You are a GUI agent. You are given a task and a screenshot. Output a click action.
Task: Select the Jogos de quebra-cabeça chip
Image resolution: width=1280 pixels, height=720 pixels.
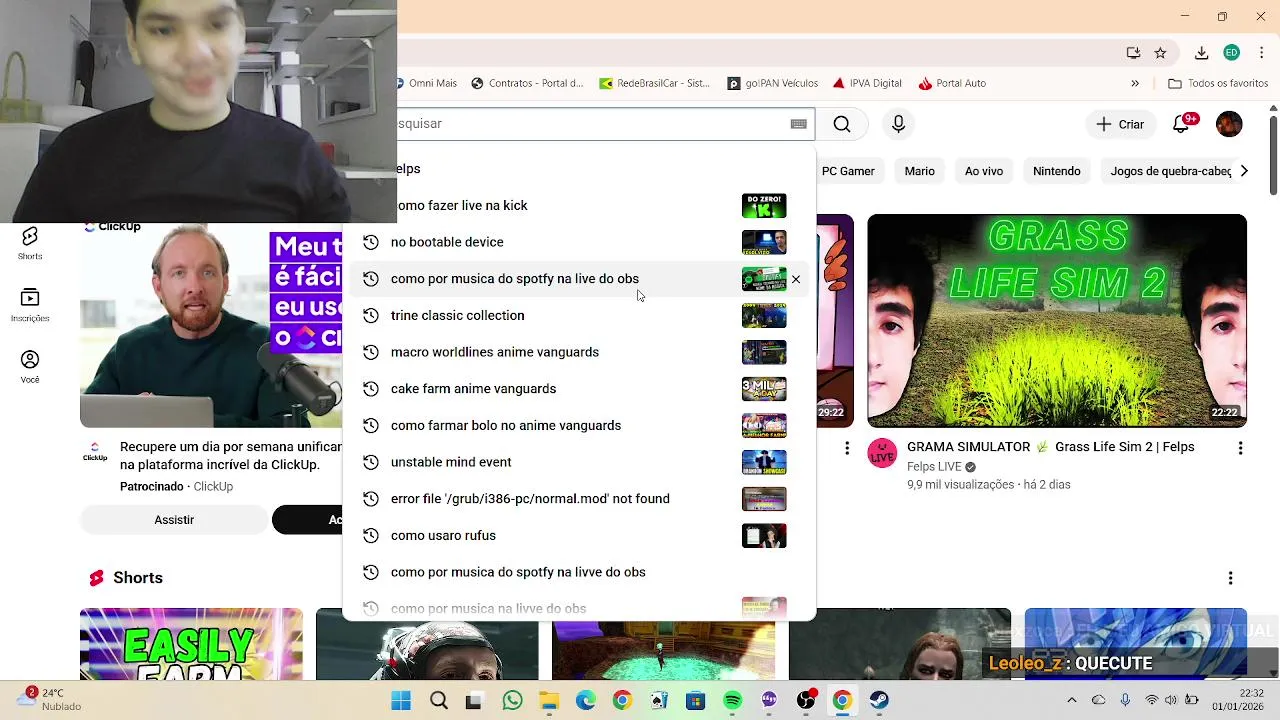click(1170, 171)
